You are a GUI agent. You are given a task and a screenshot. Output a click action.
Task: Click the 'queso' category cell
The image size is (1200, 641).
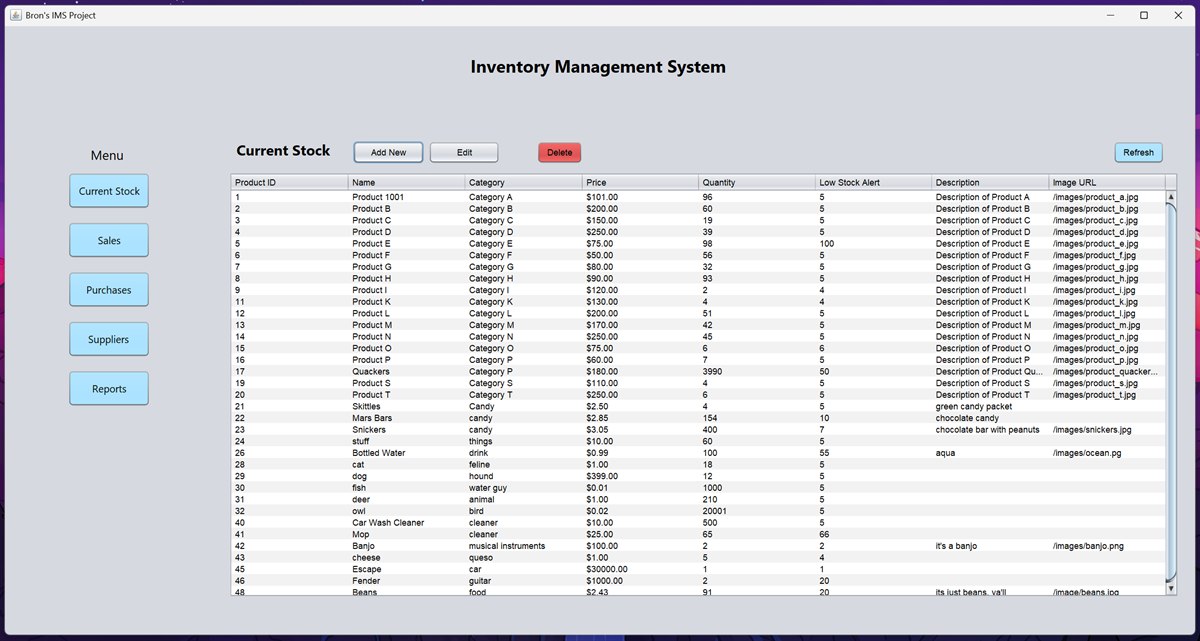523,557
